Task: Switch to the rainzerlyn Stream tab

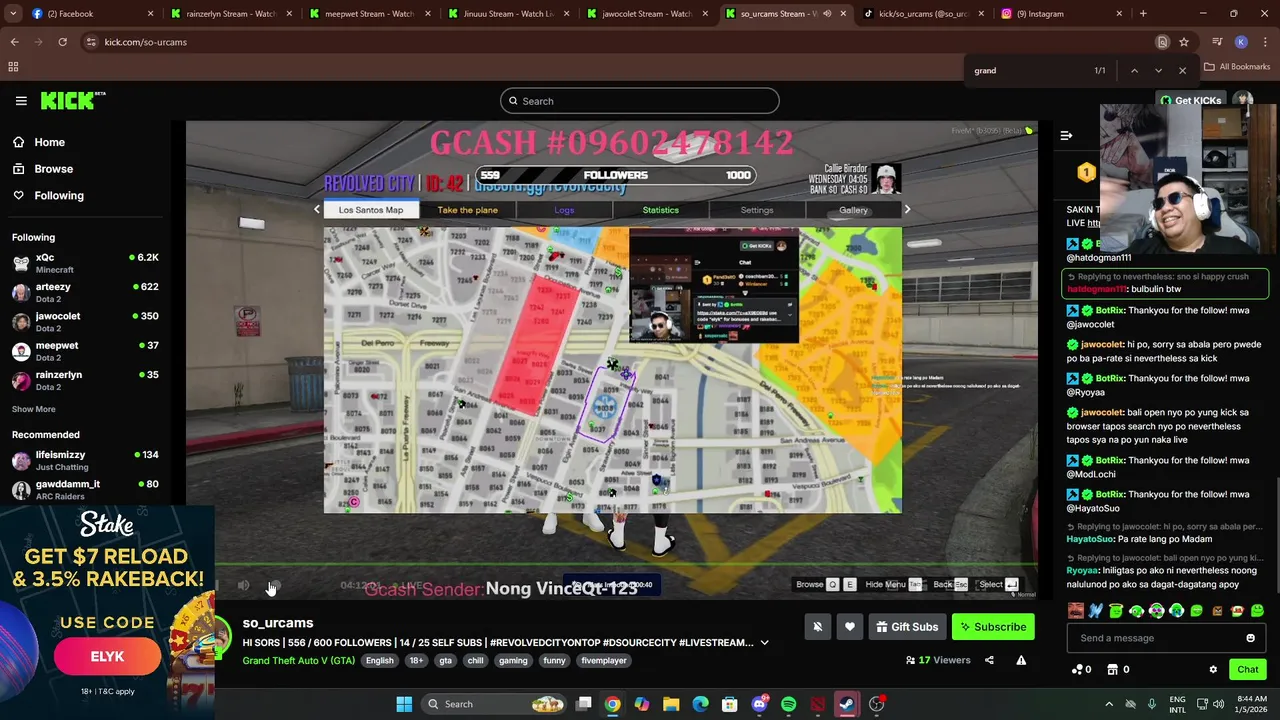Action: pos(231,14)
